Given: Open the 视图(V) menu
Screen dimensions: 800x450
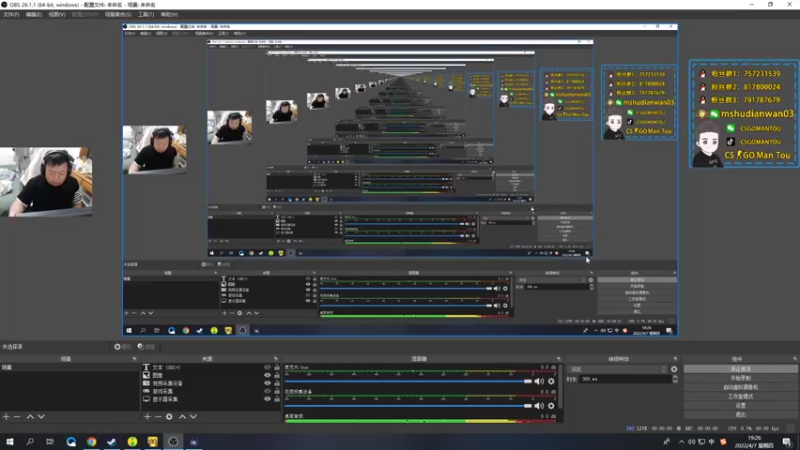Looking at the screenshot, I should click(x=57, y=14).
